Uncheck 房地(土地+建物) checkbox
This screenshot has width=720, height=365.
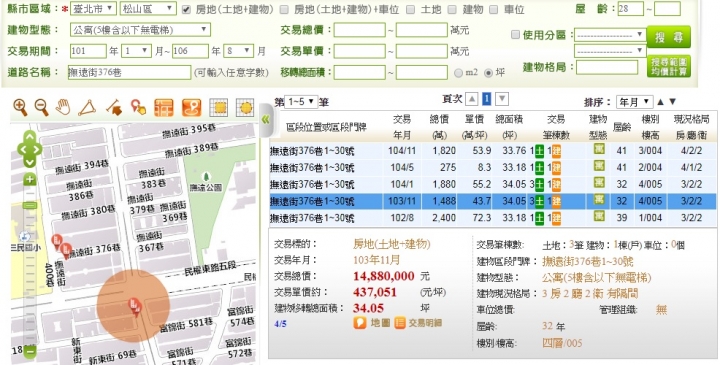(186, 10)
